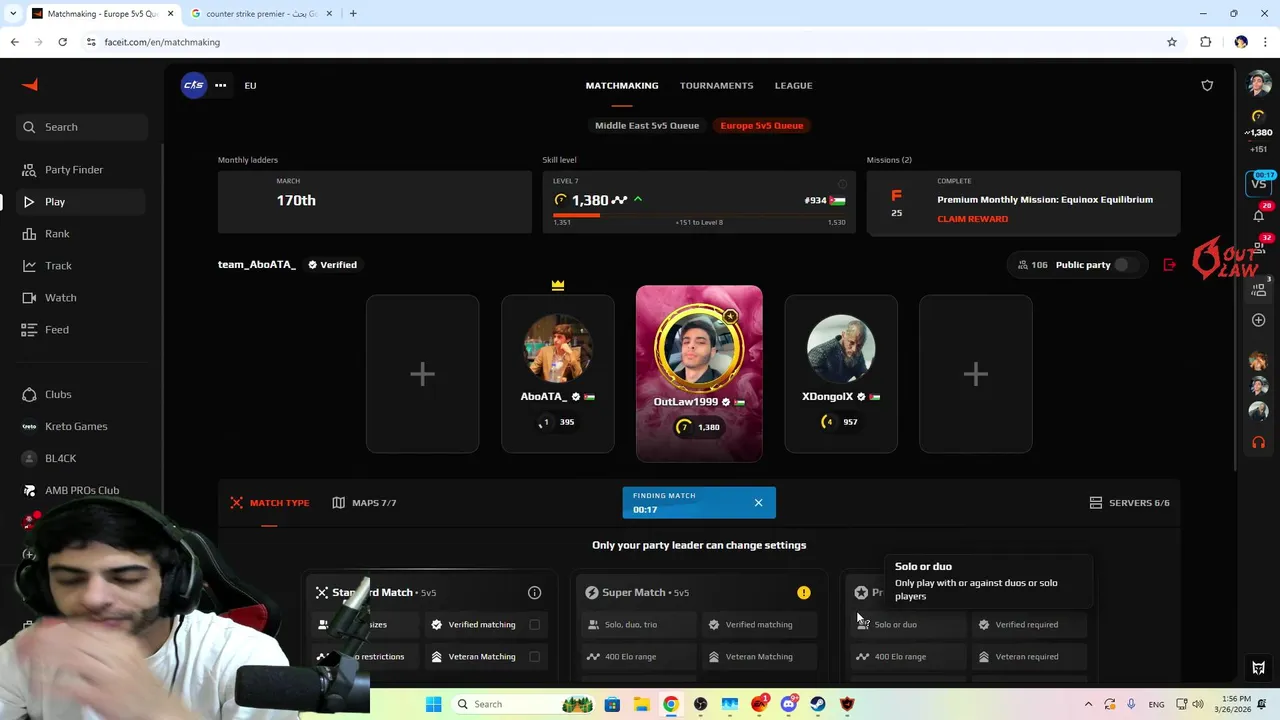
Task: Open the SERVERS 6/6 settings
Action: coord(1129,503)
